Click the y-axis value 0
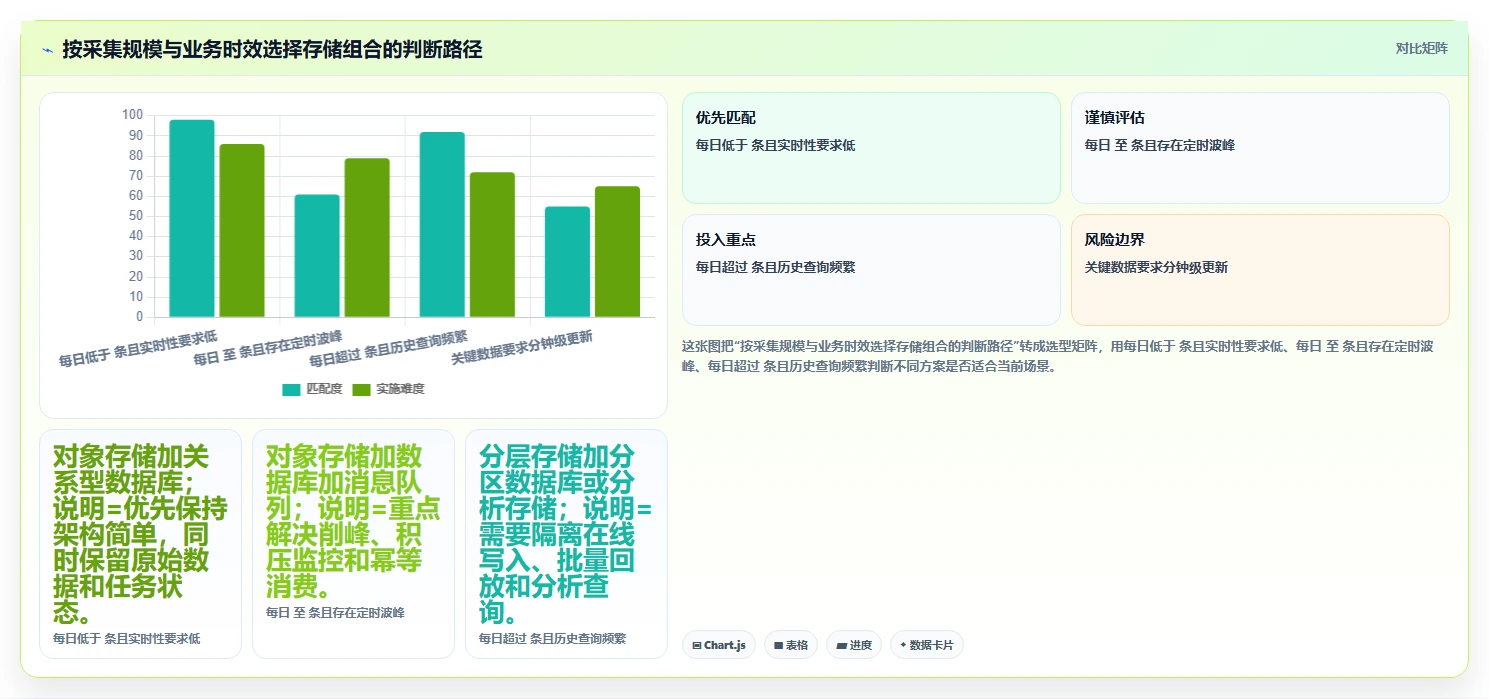Screen dimensions: 1489x699 click(140, 317)
